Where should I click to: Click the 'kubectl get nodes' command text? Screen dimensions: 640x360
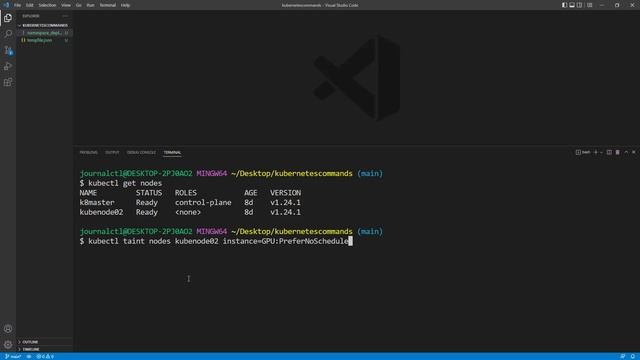coord(125,183)
